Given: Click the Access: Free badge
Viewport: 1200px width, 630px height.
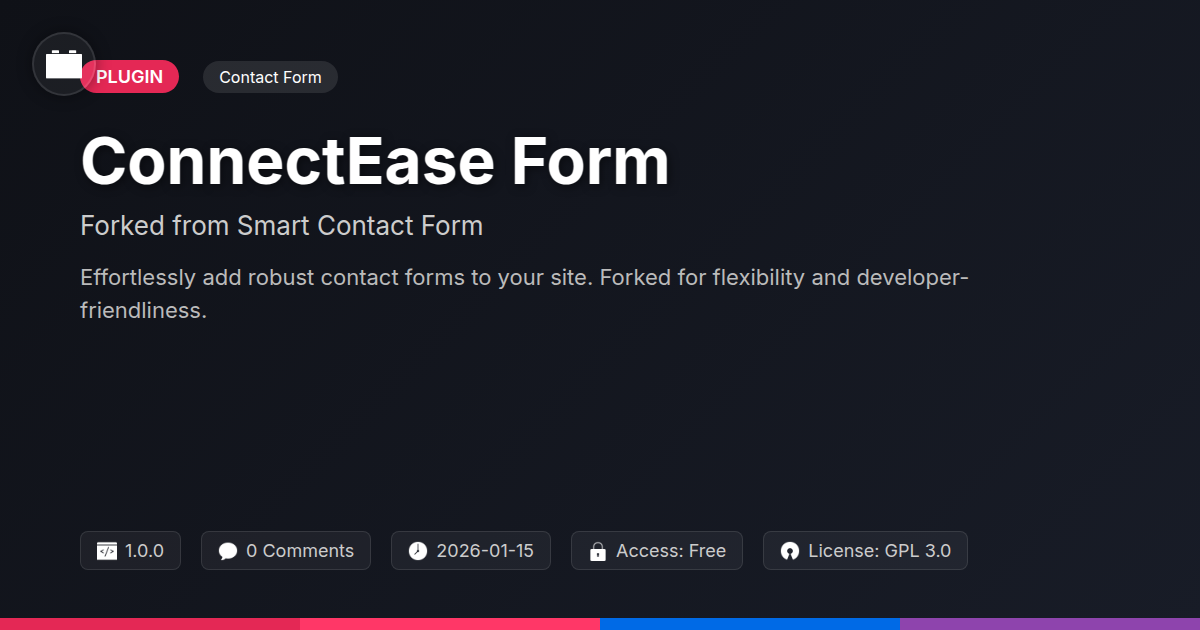Looking at the screenshot, I should (657, 551).
